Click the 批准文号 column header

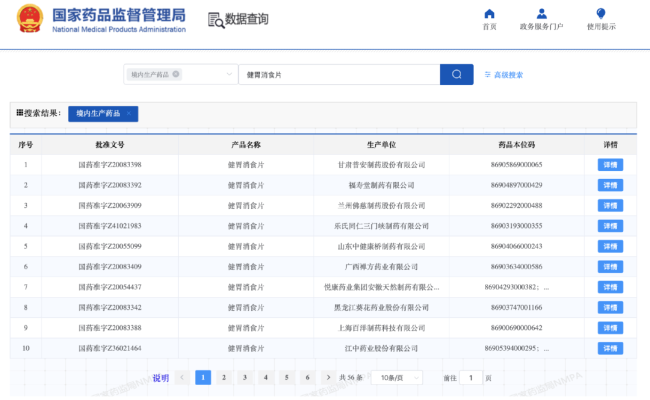tap(110, 145)
